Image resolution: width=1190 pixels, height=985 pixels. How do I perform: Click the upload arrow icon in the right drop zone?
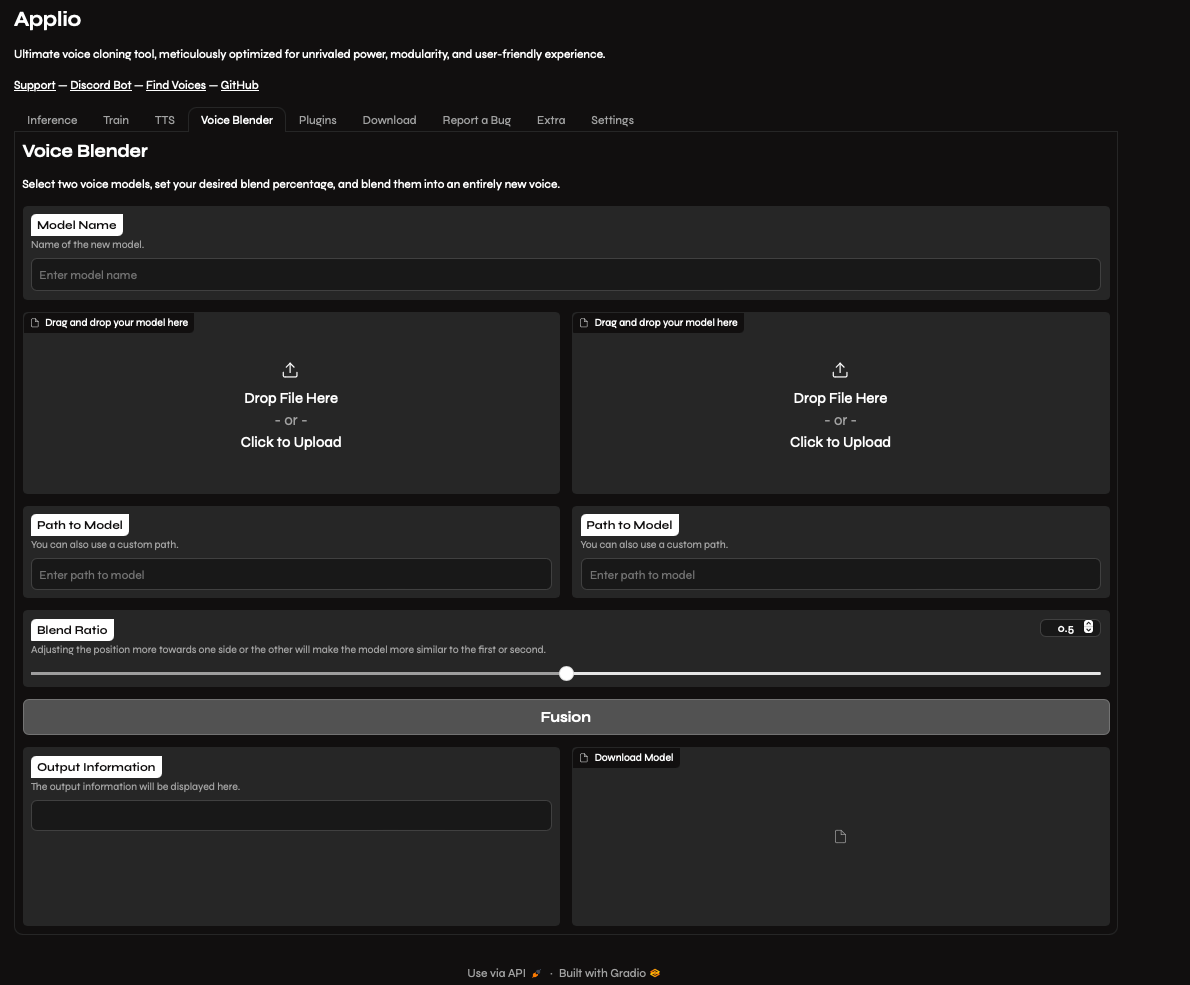pyautogui.click(x=840, y=369)
